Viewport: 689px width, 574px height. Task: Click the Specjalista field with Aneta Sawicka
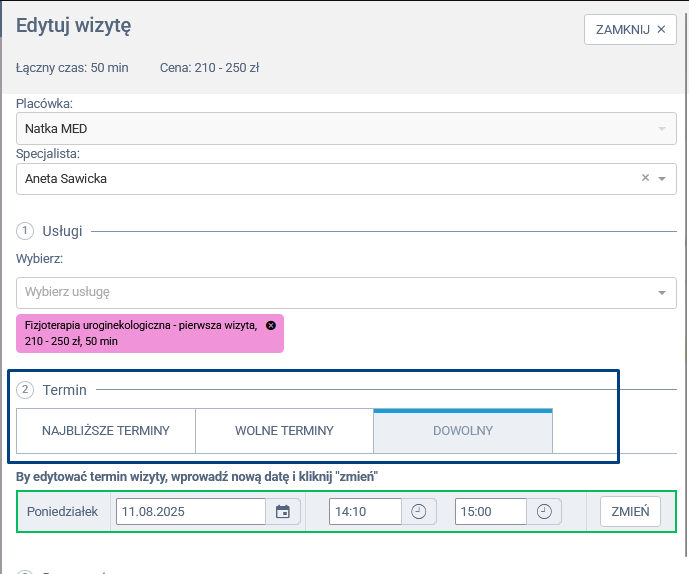click(320, 179)
